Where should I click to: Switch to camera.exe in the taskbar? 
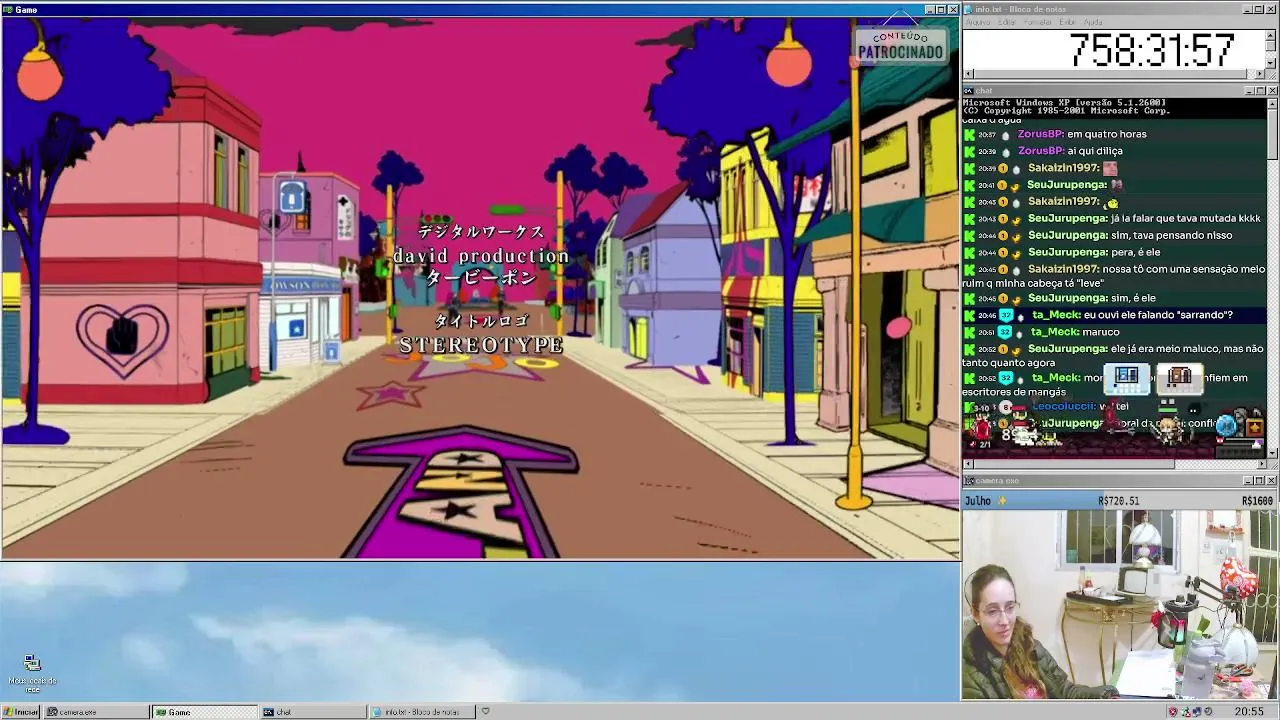pyautogui.click(x=96, y=712)
